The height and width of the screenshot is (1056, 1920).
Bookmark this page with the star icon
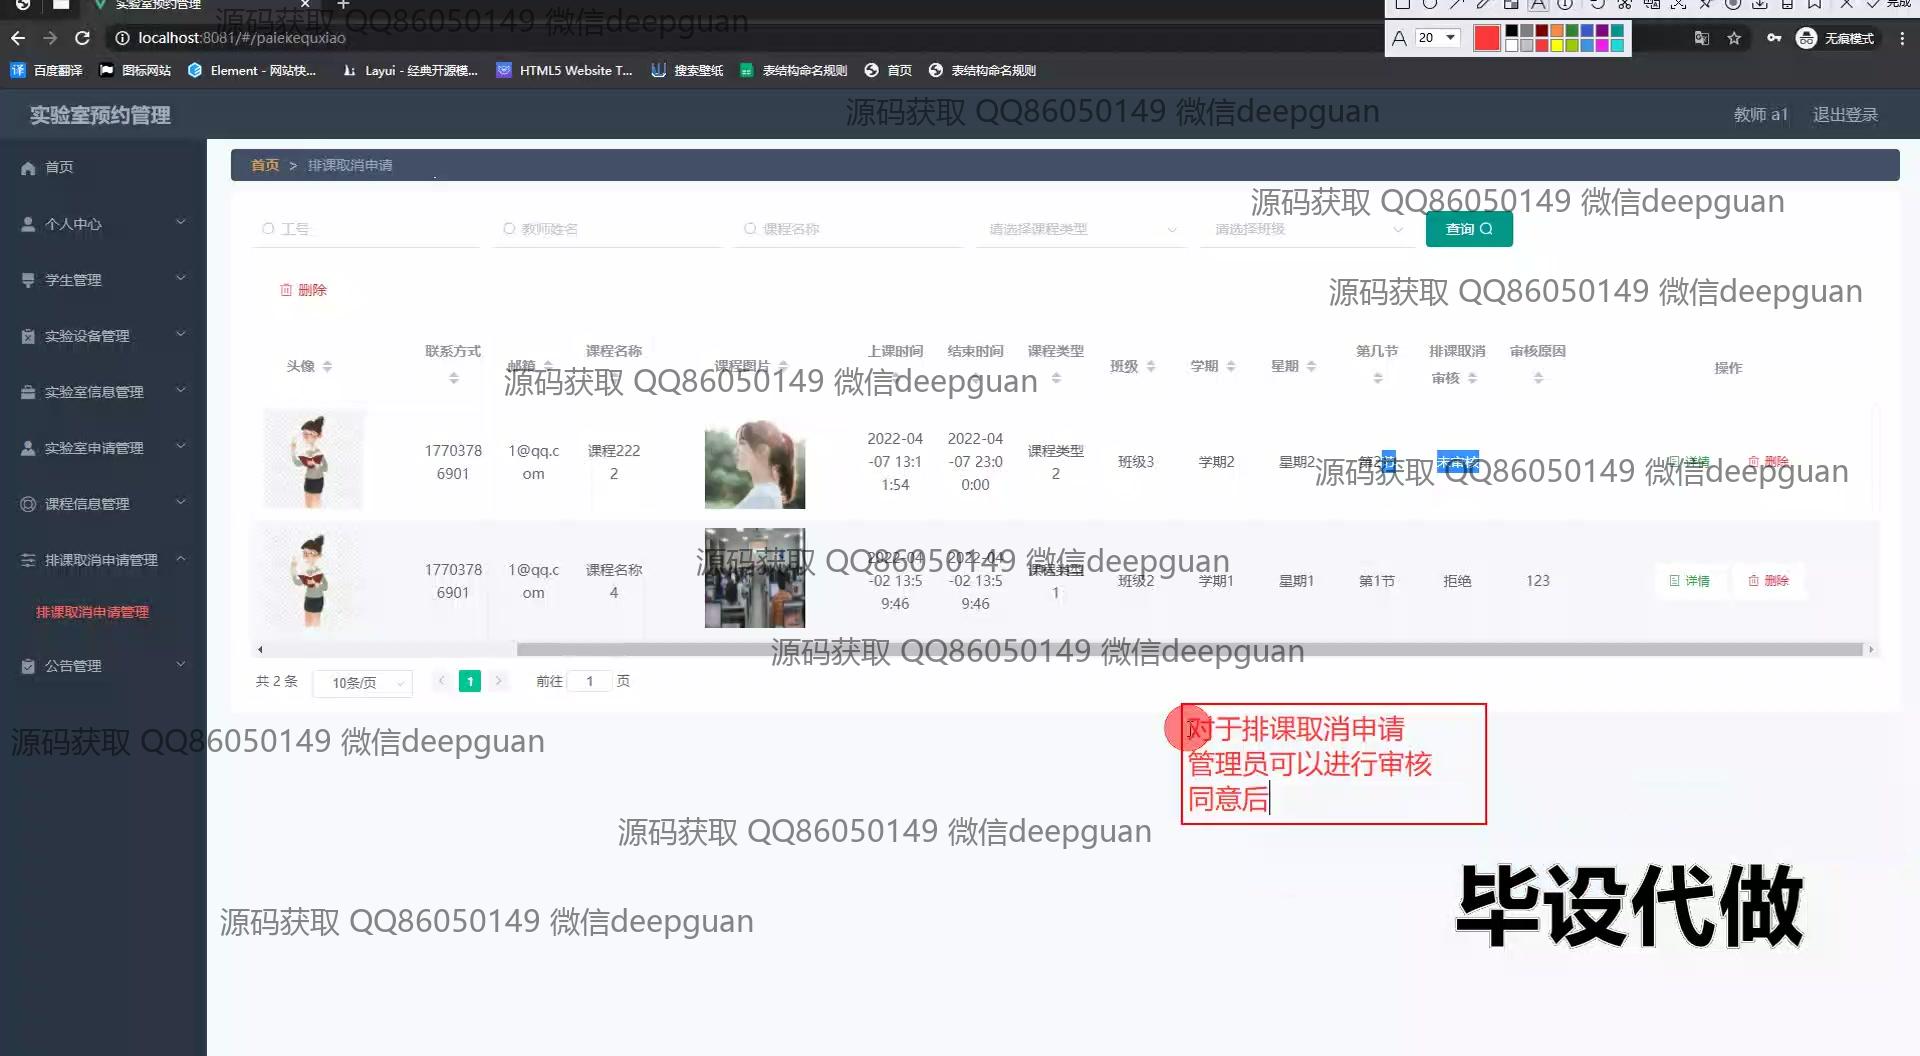coord(1734,38)
